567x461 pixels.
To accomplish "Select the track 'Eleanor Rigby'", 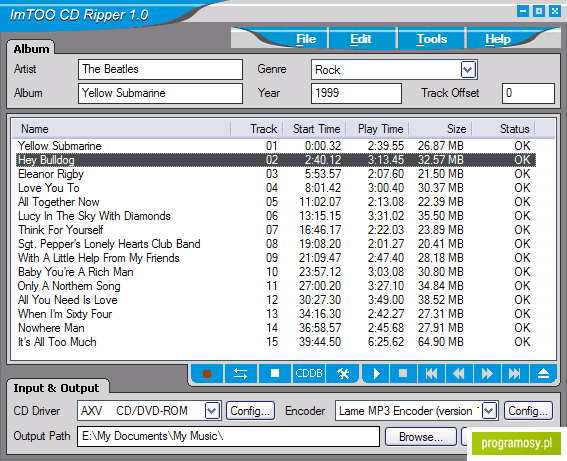I will coord(276,174).
